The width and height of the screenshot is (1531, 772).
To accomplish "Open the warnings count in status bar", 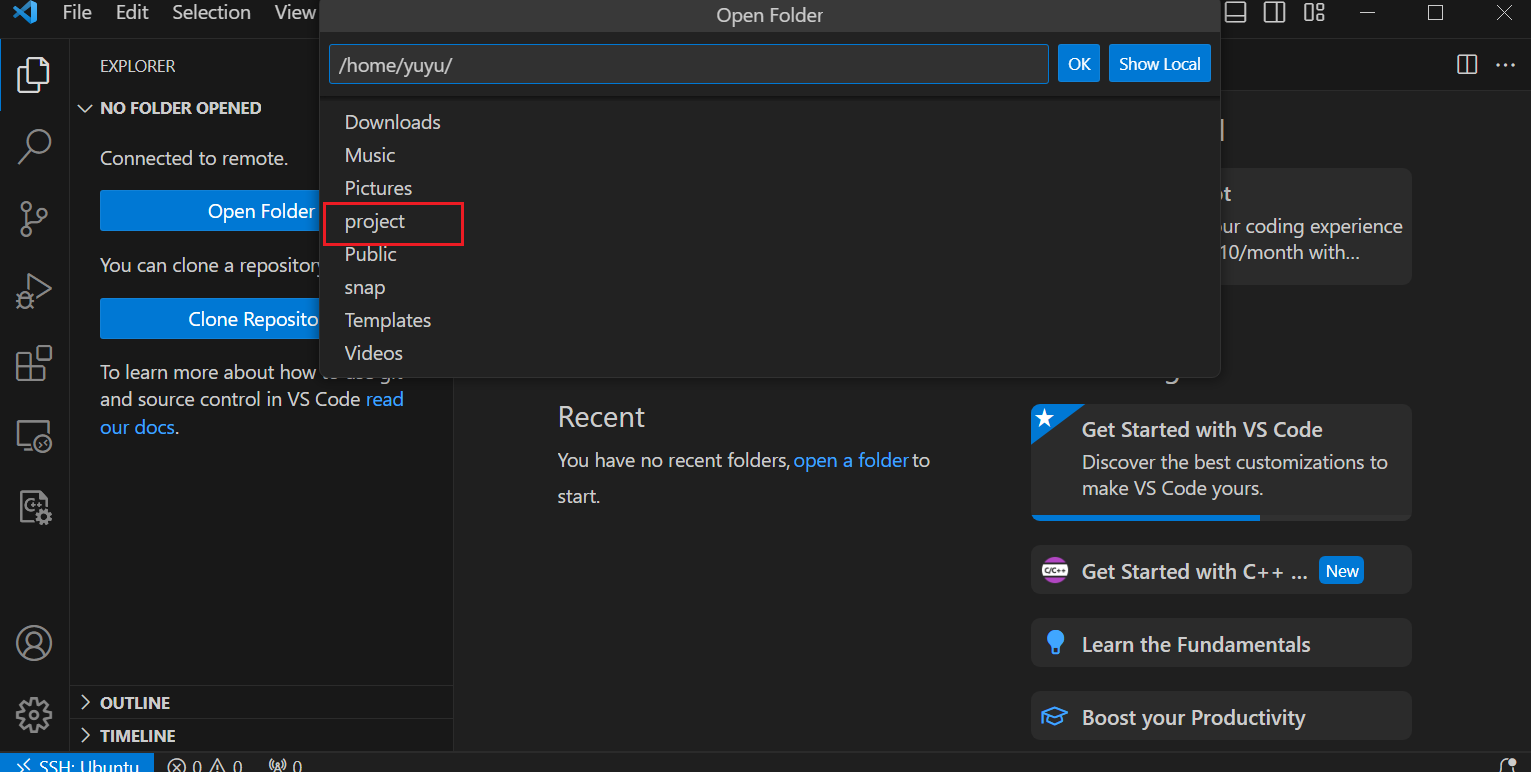I will coord(225,766).
